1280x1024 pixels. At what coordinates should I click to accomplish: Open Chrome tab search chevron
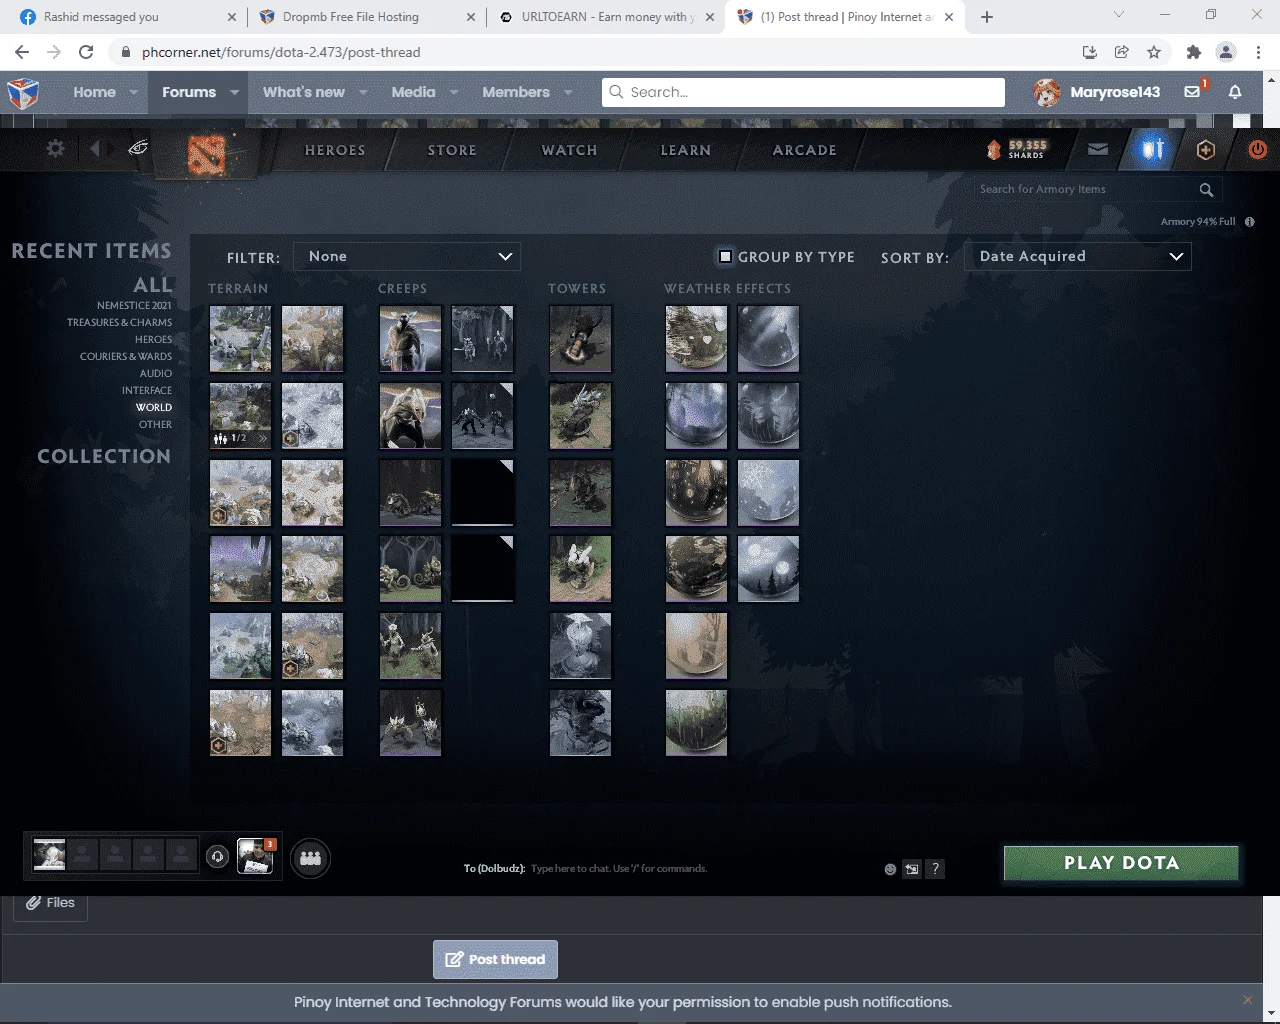click(1119, 15)
